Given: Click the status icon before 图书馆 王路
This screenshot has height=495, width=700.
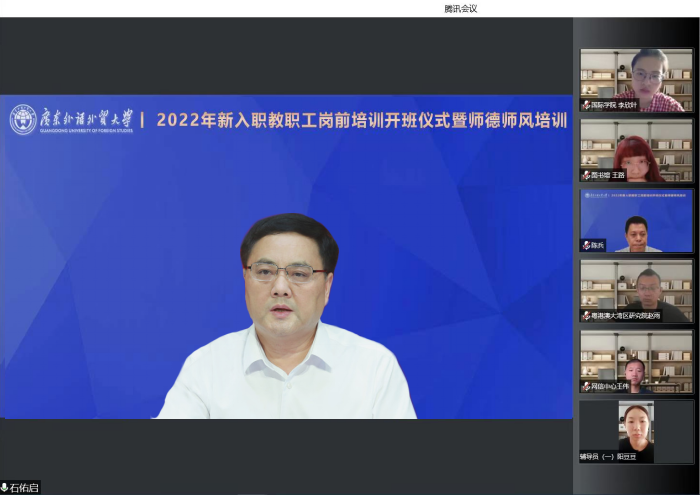Looking at the screenshot, I should [586, 175].
